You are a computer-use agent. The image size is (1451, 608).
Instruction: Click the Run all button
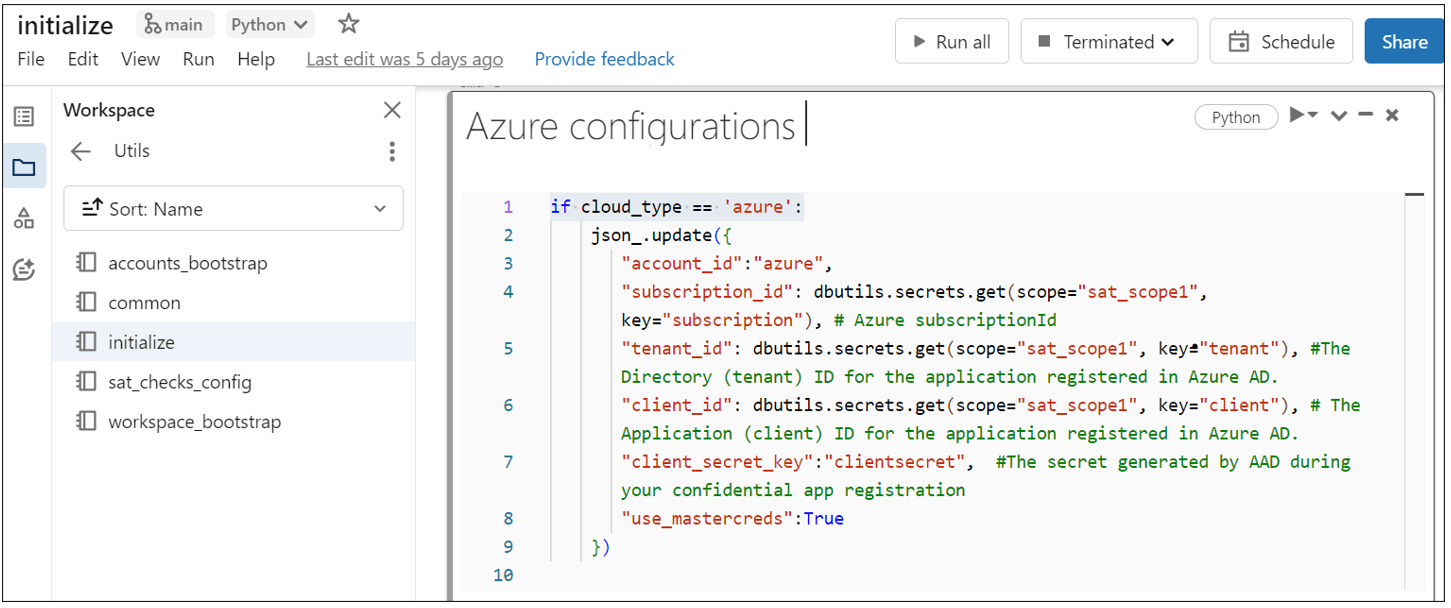952,42
